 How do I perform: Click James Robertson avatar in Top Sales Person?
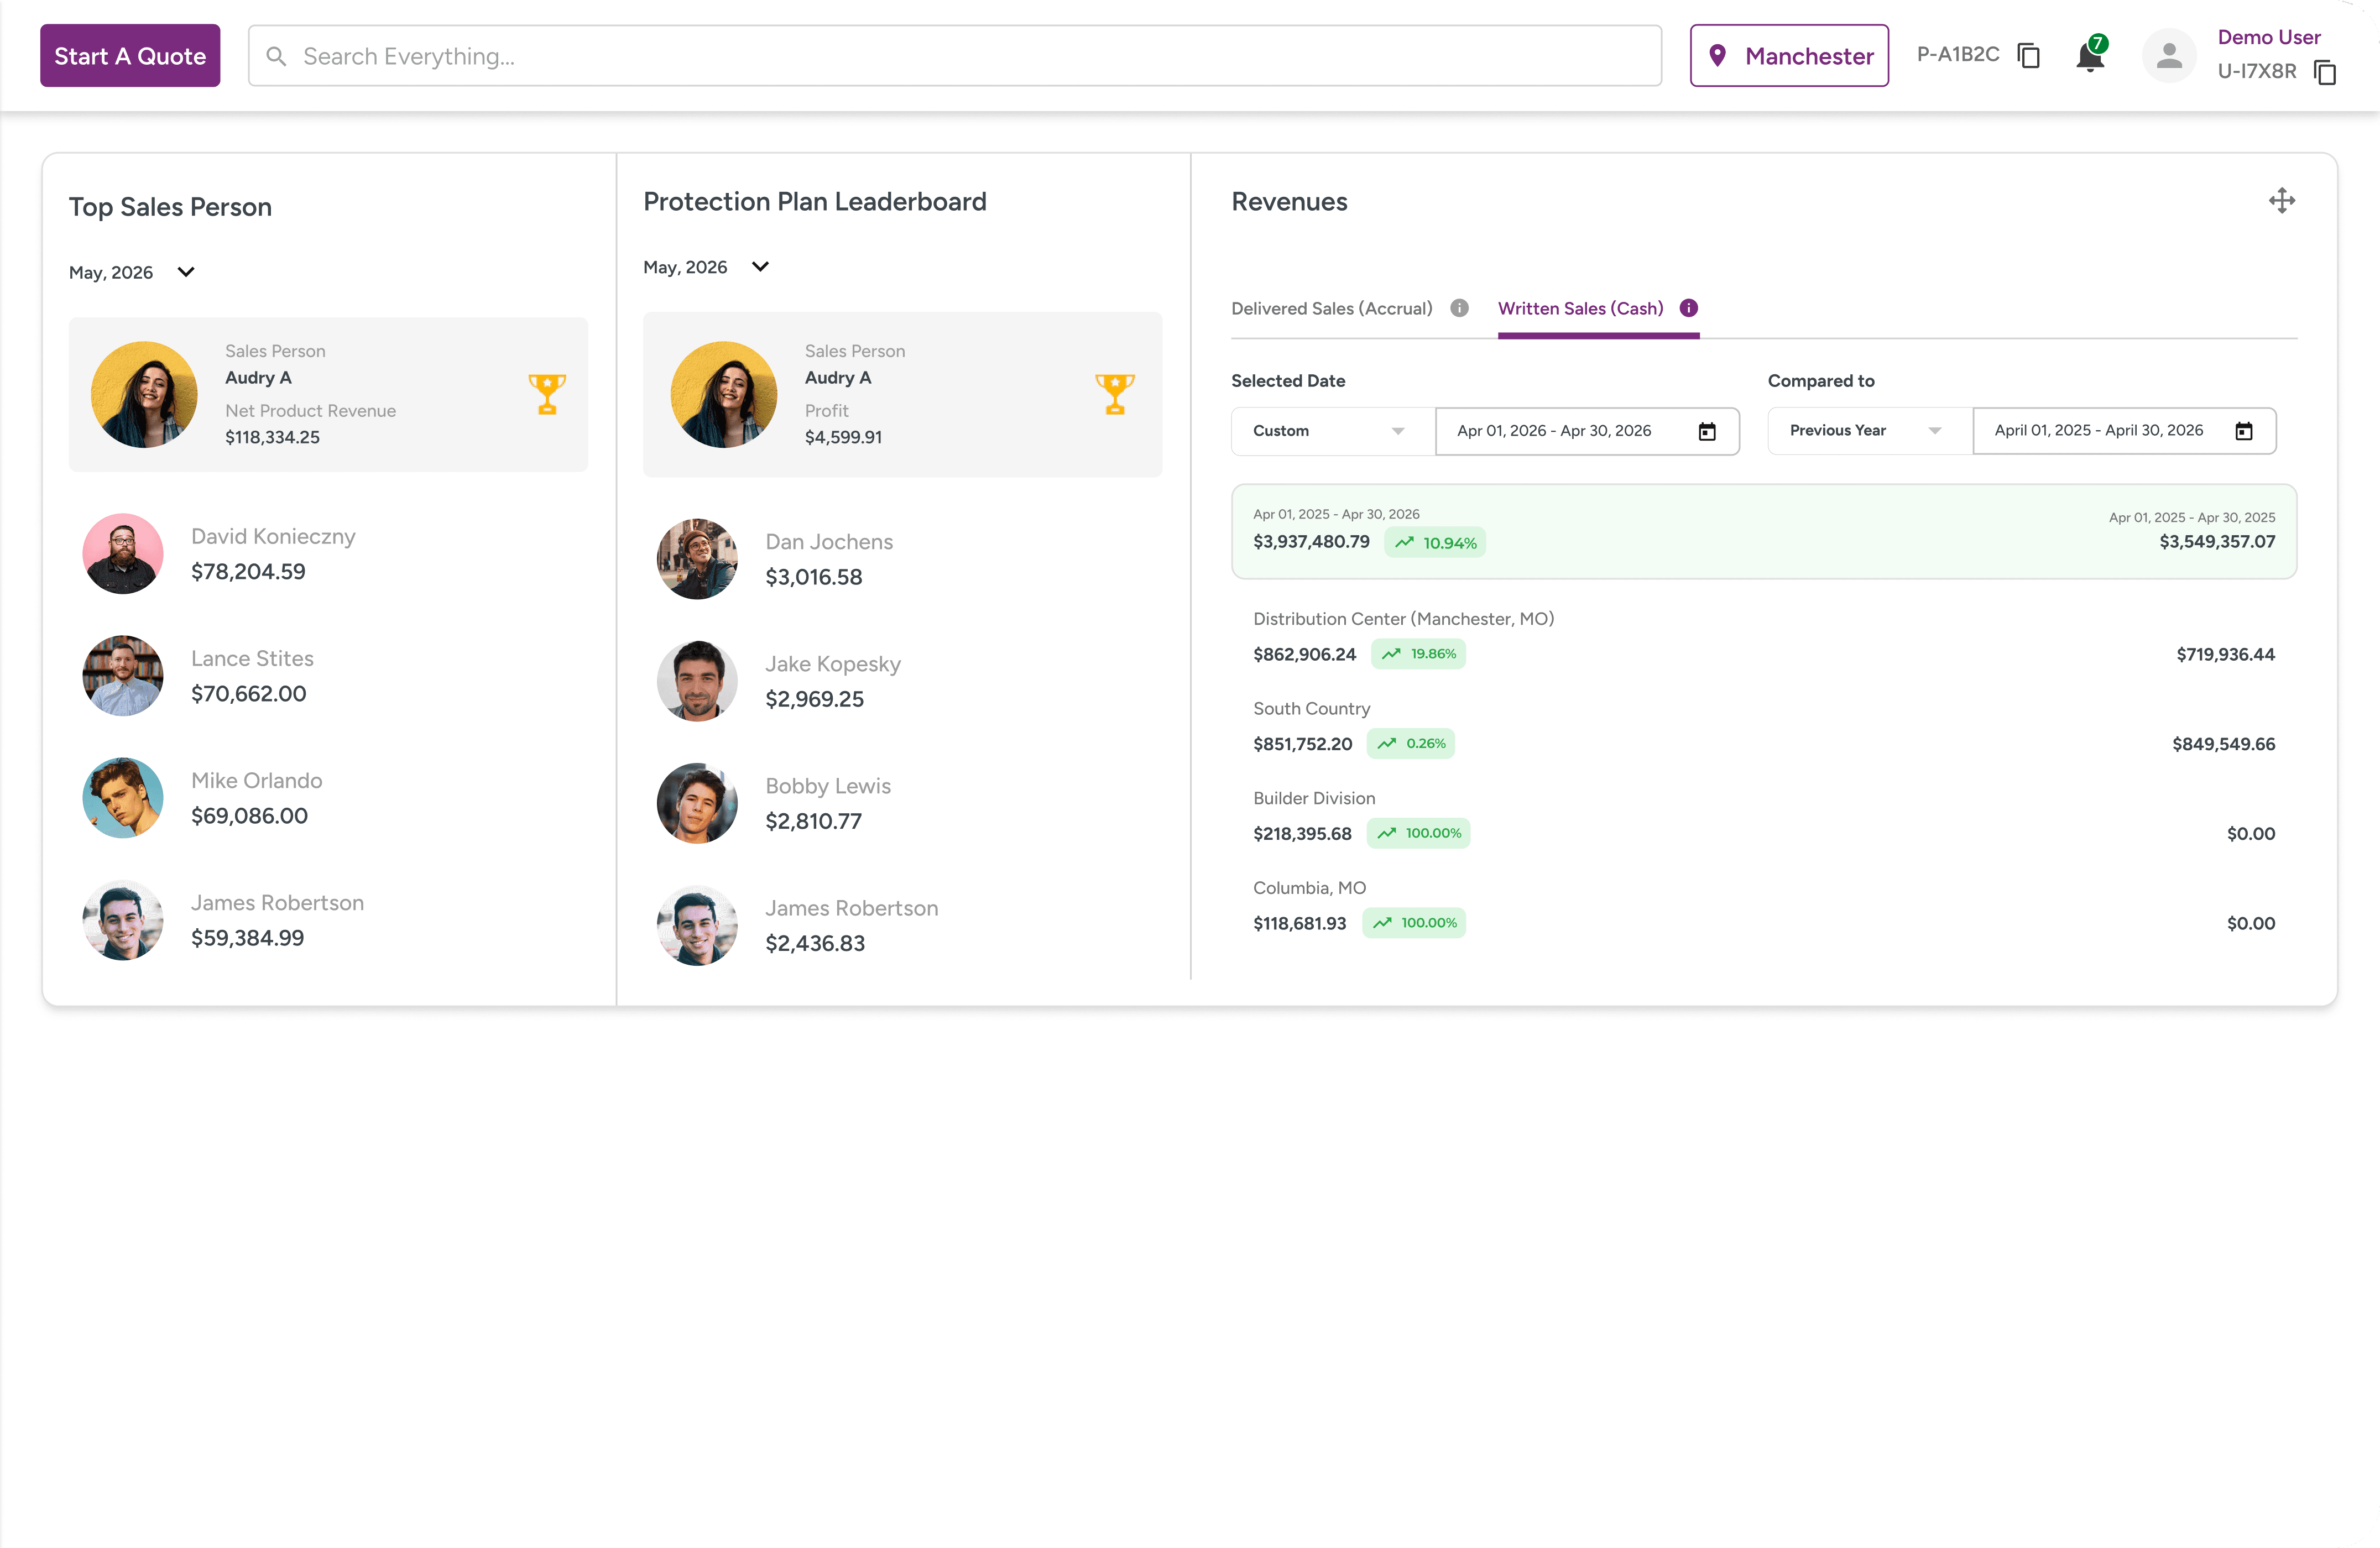coord(123,920)
